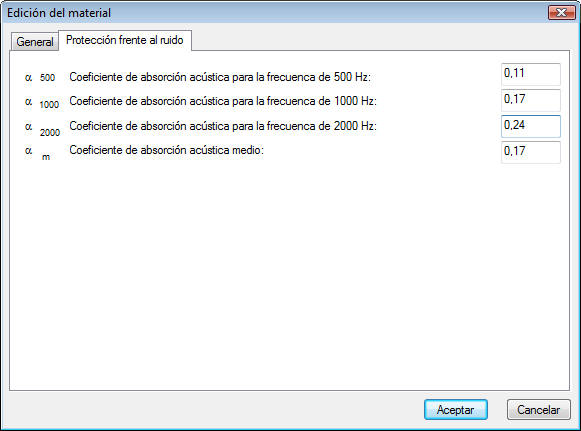Click the 2000 Hz coefficient label text

223,126
